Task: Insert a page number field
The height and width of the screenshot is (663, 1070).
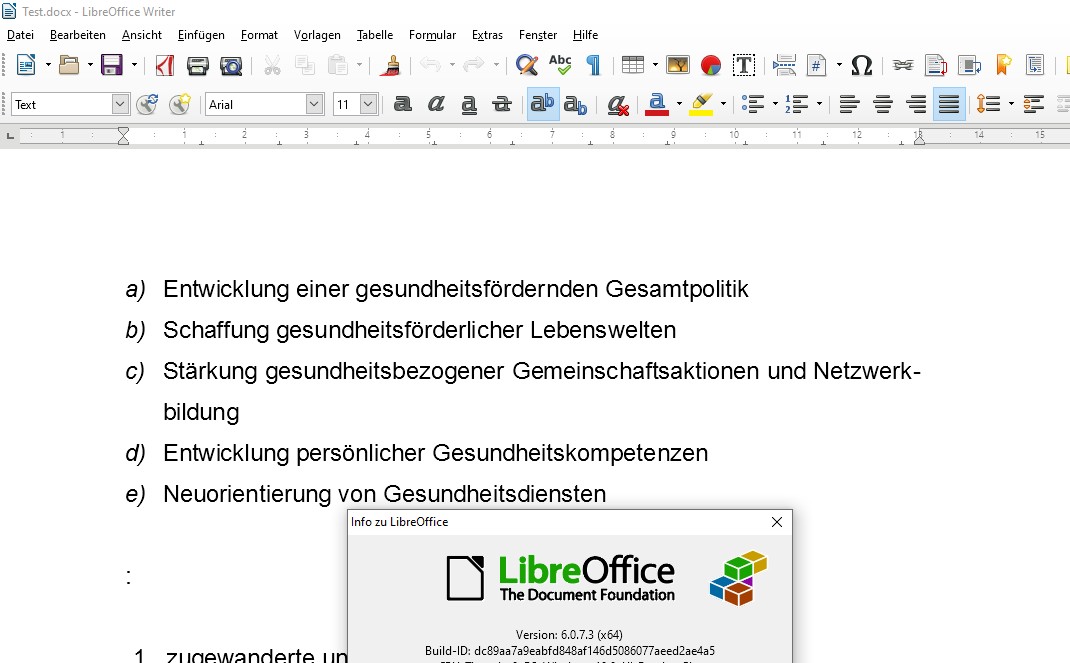Action: (x=817, y=65)
